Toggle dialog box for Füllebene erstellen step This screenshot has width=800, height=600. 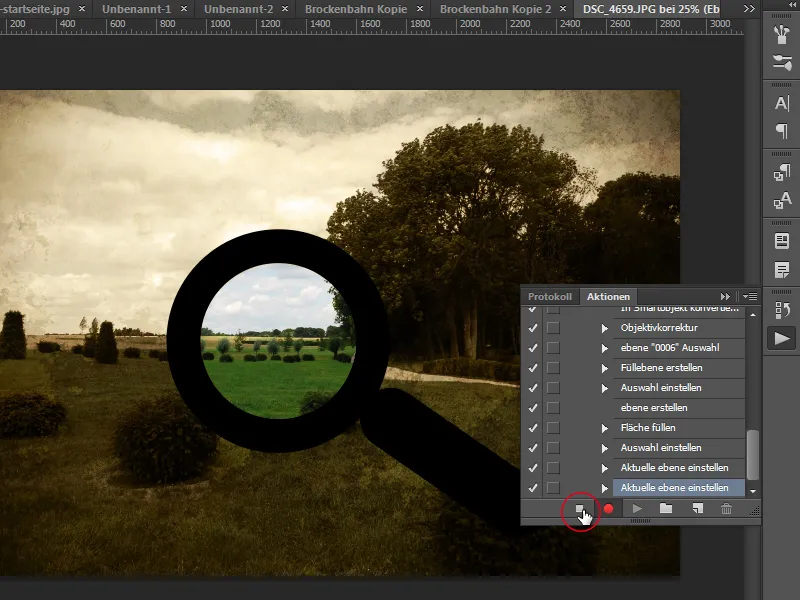click(x=553, y=367)
